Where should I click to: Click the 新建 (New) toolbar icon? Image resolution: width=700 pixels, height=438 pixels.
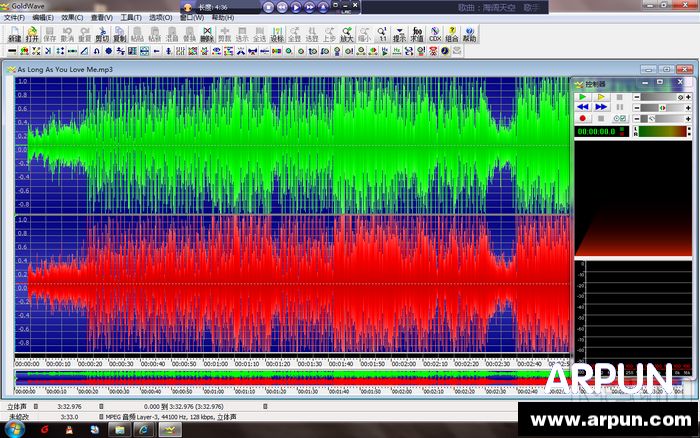point(14,35)
